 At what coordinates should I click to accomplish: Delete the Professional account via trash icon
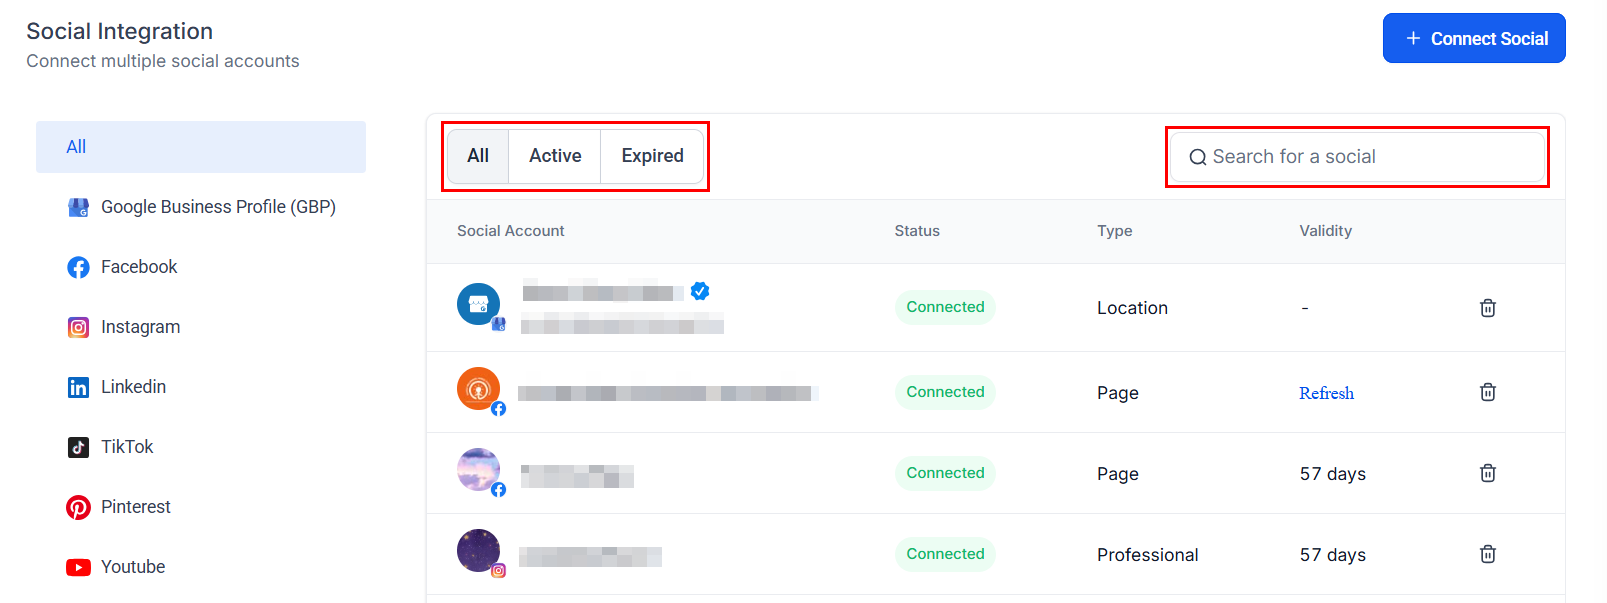pos(1488,554)
